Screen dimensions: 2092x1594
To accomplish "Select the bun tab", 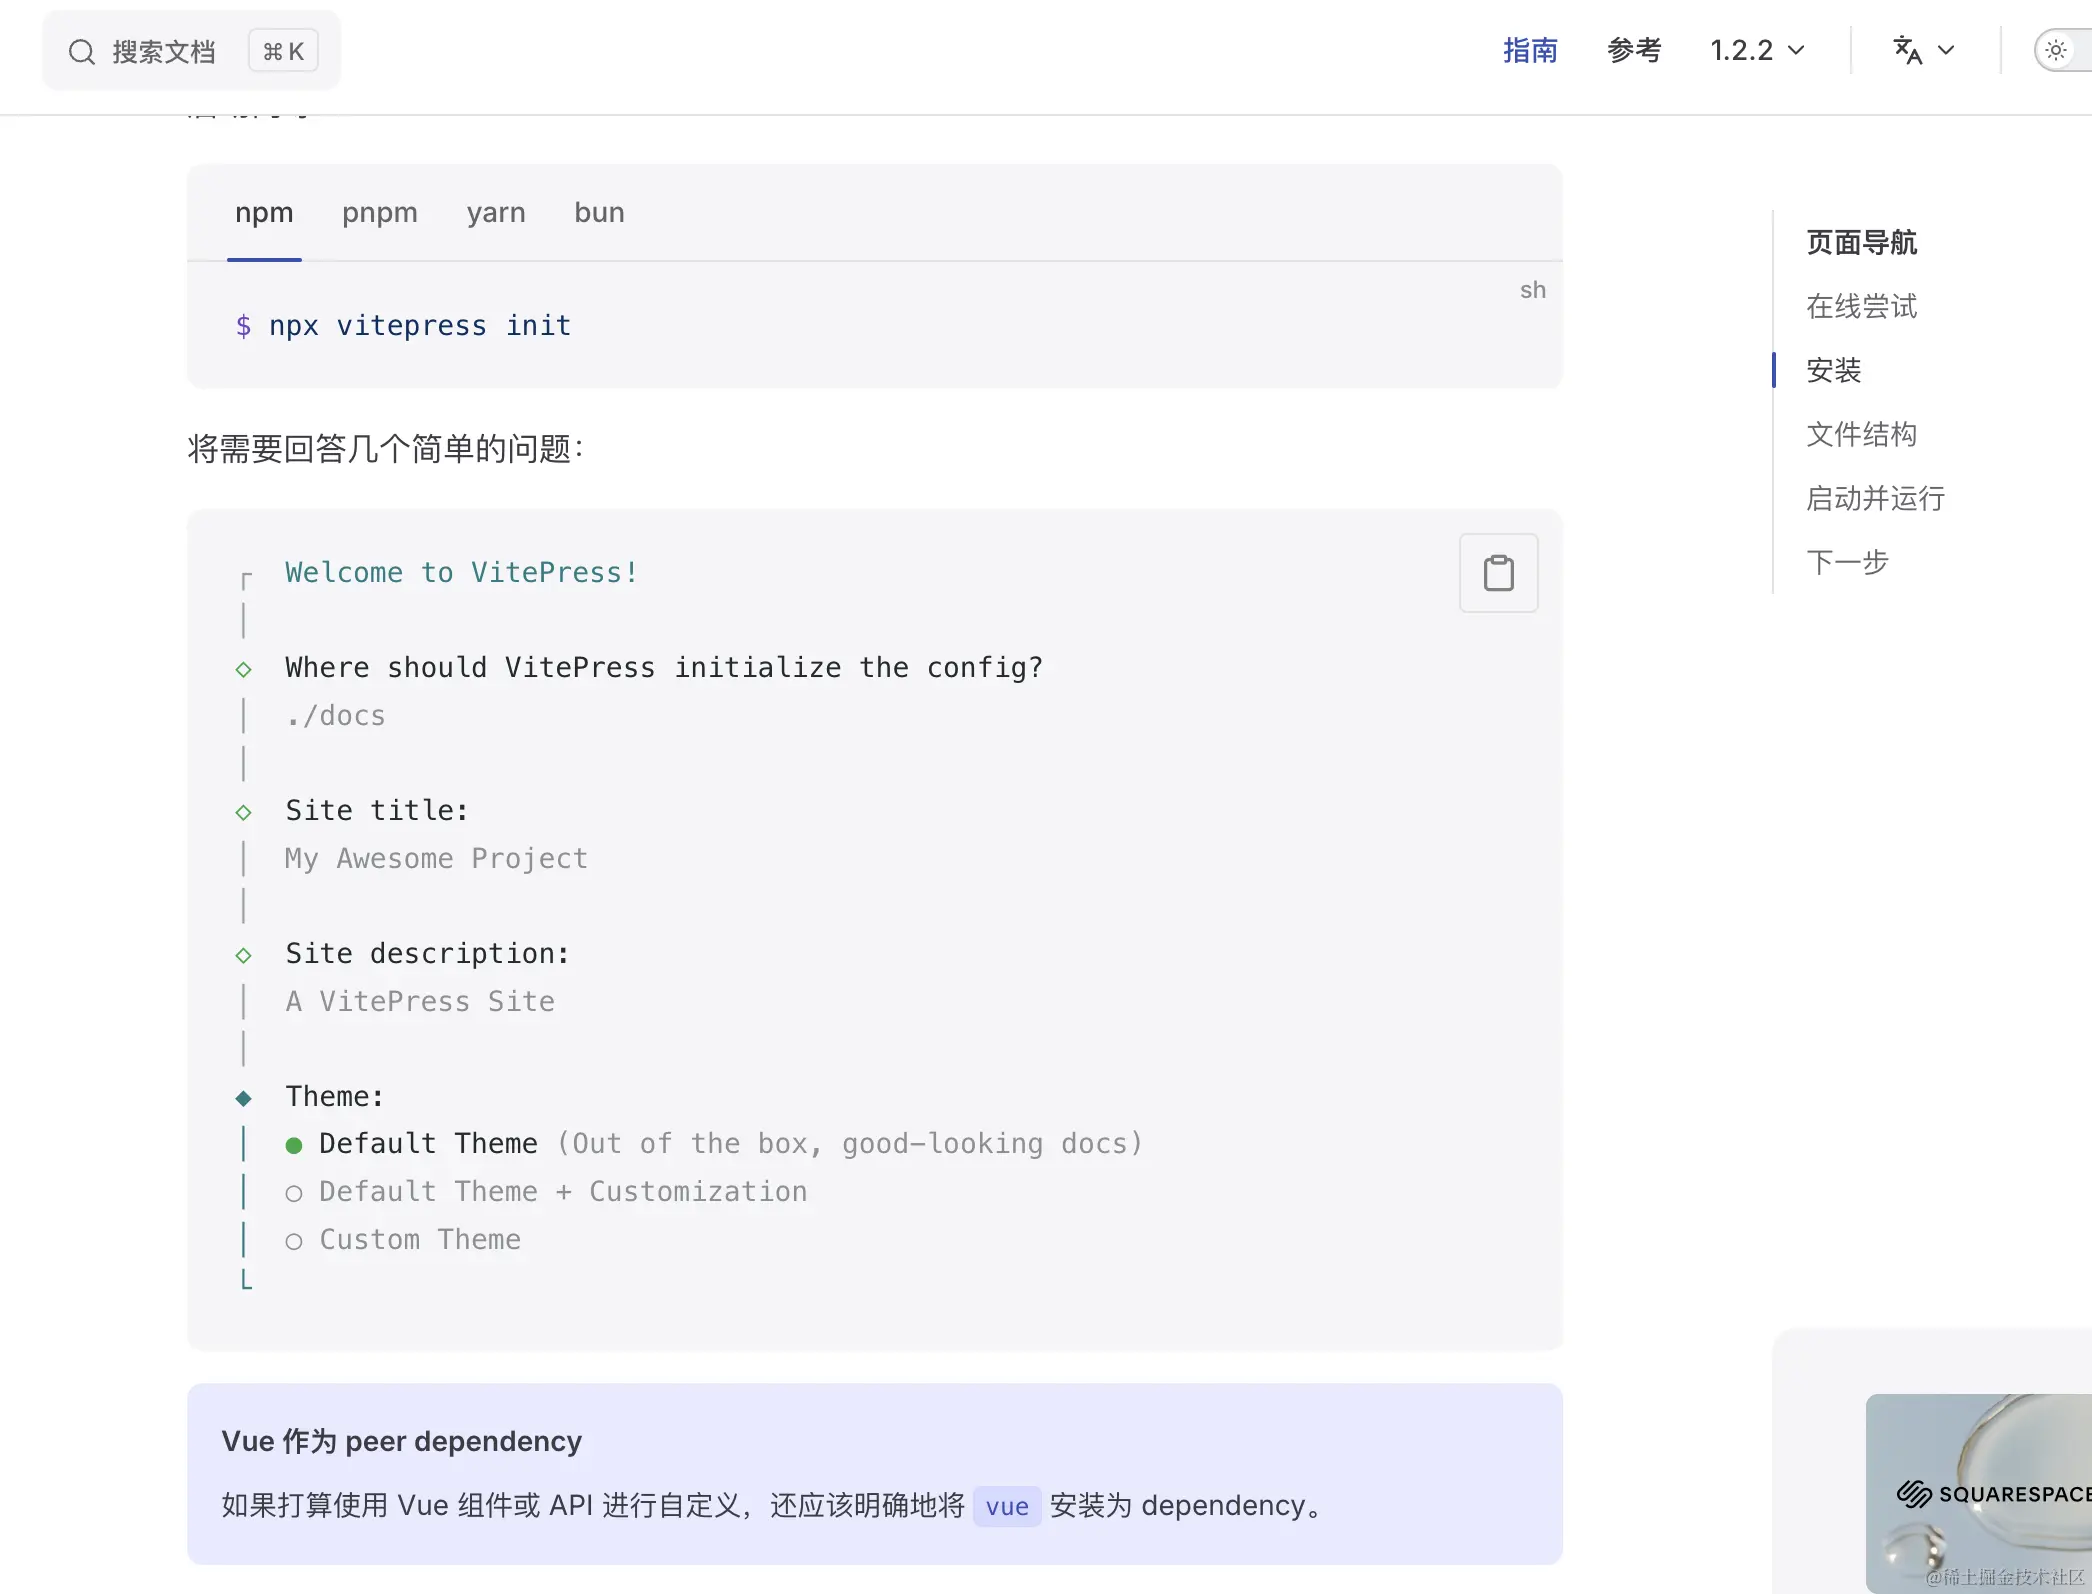I will [599, 213].
